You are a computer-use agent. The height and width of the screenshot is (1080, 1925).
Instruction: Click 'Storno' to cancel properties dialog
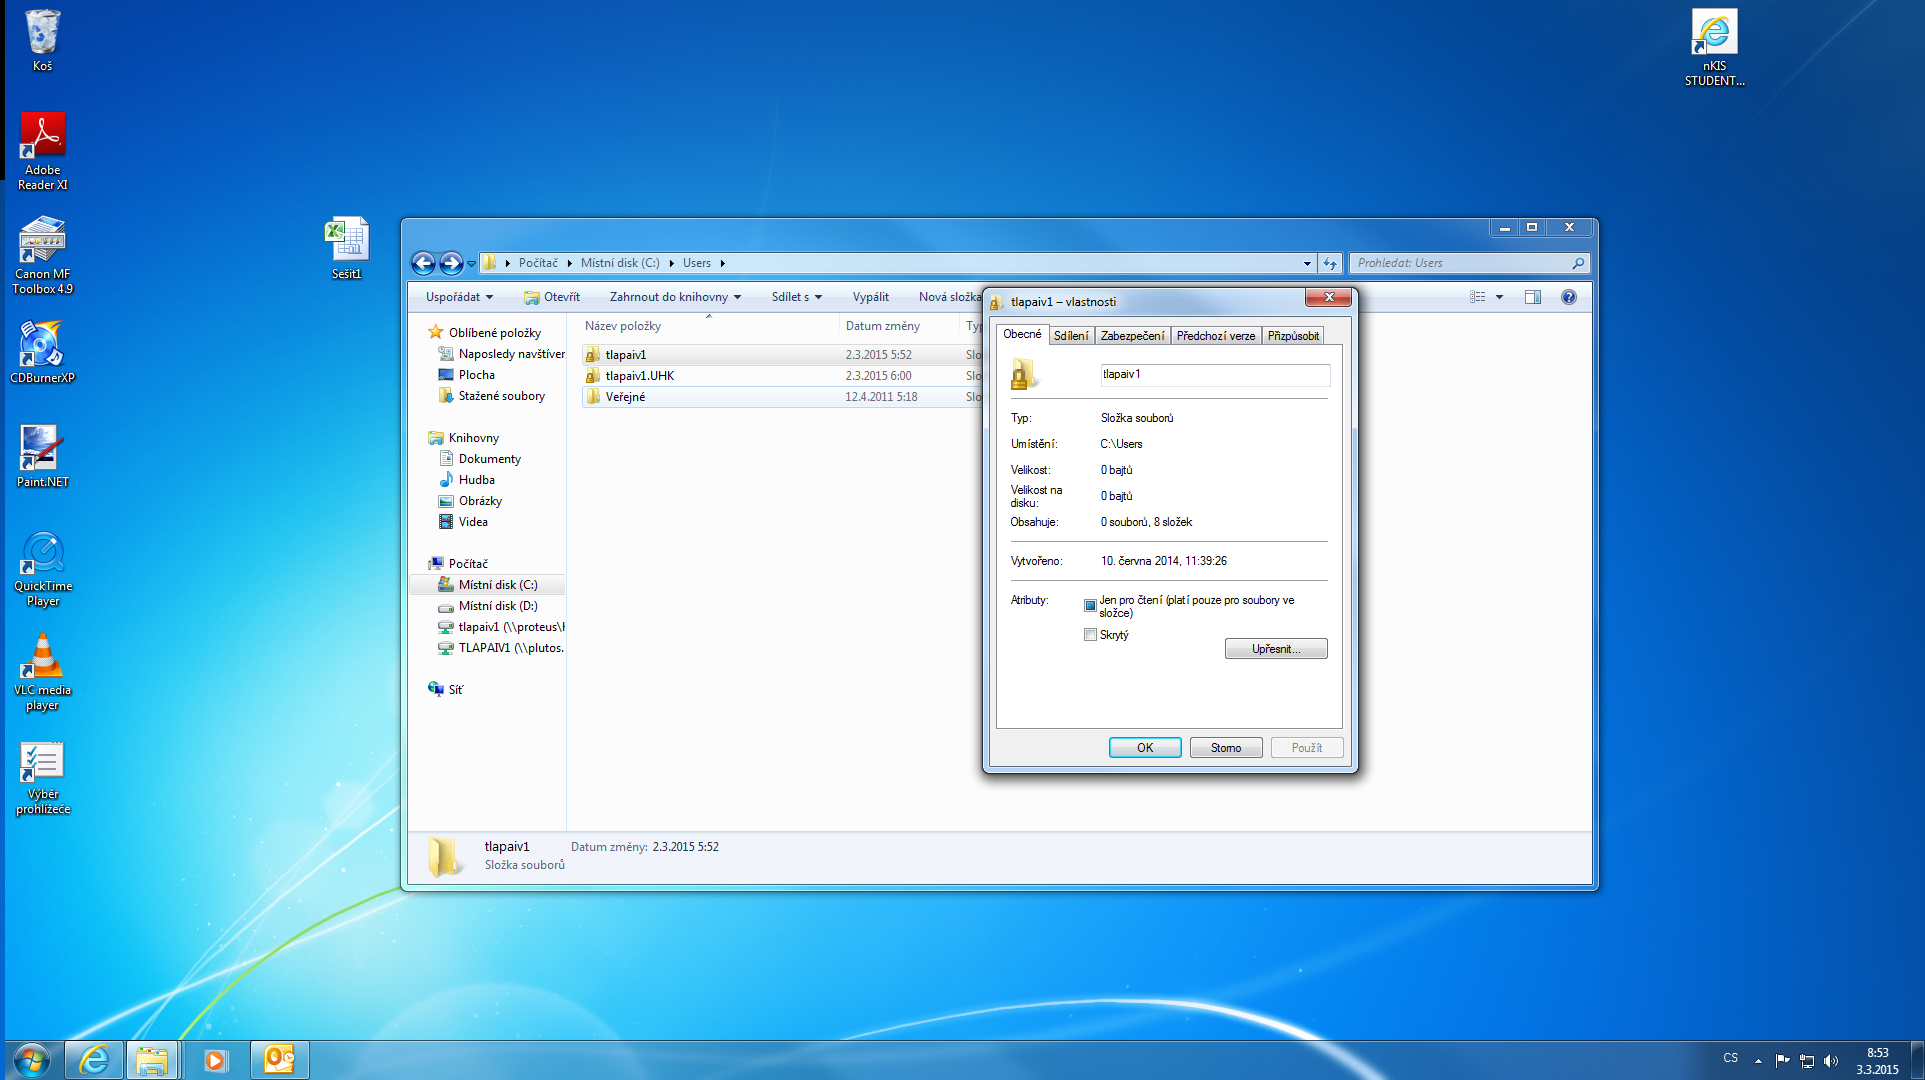1225,748
